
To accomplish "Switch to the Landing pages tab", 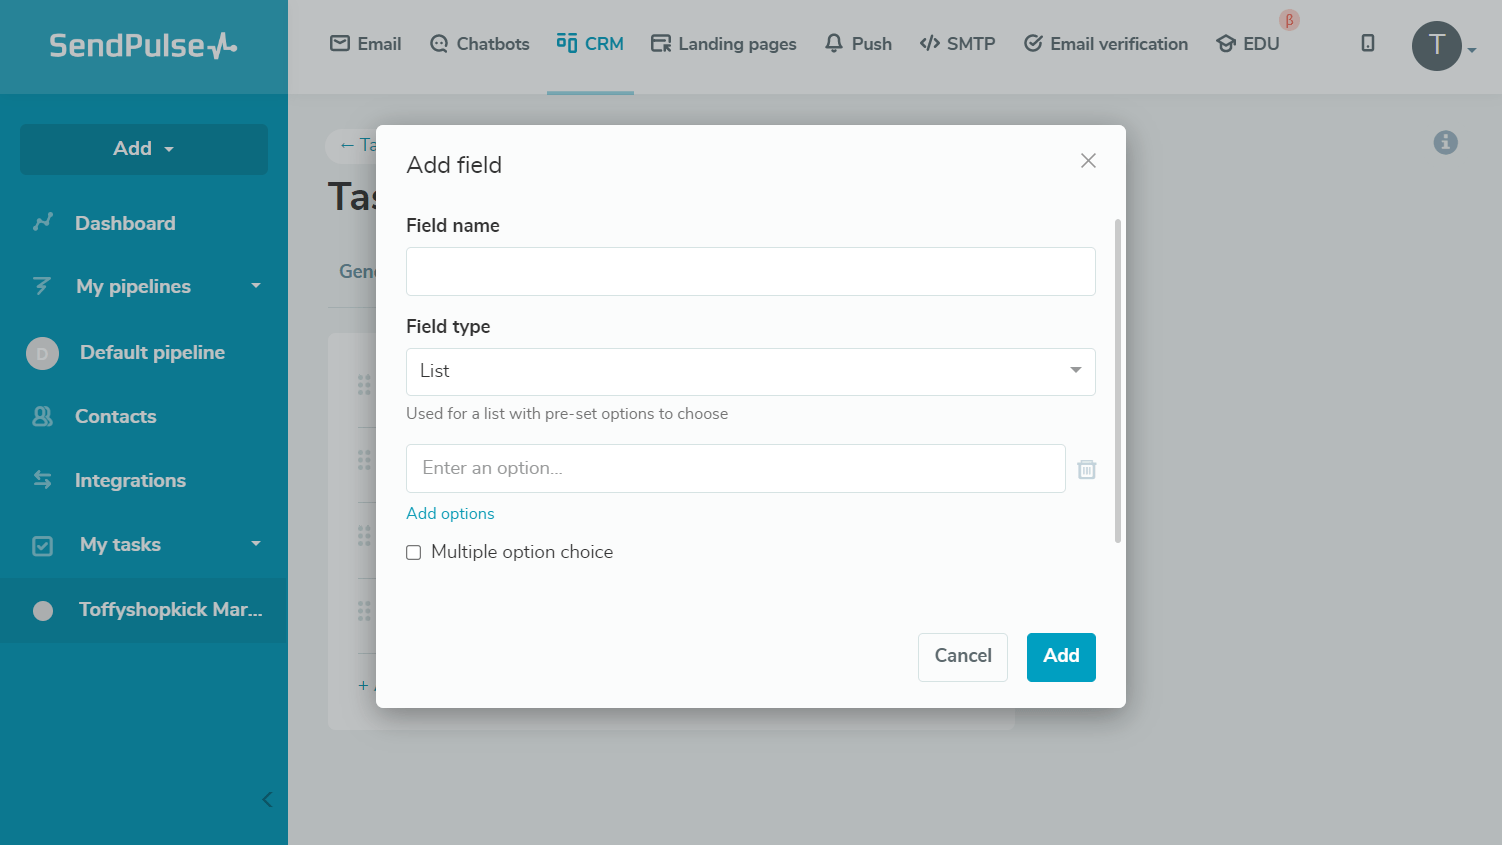I will pyautogui.click(x=724, y=44).
